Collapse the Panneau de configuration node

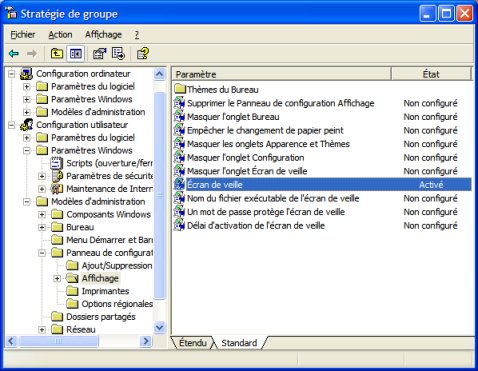coord(42,253)
